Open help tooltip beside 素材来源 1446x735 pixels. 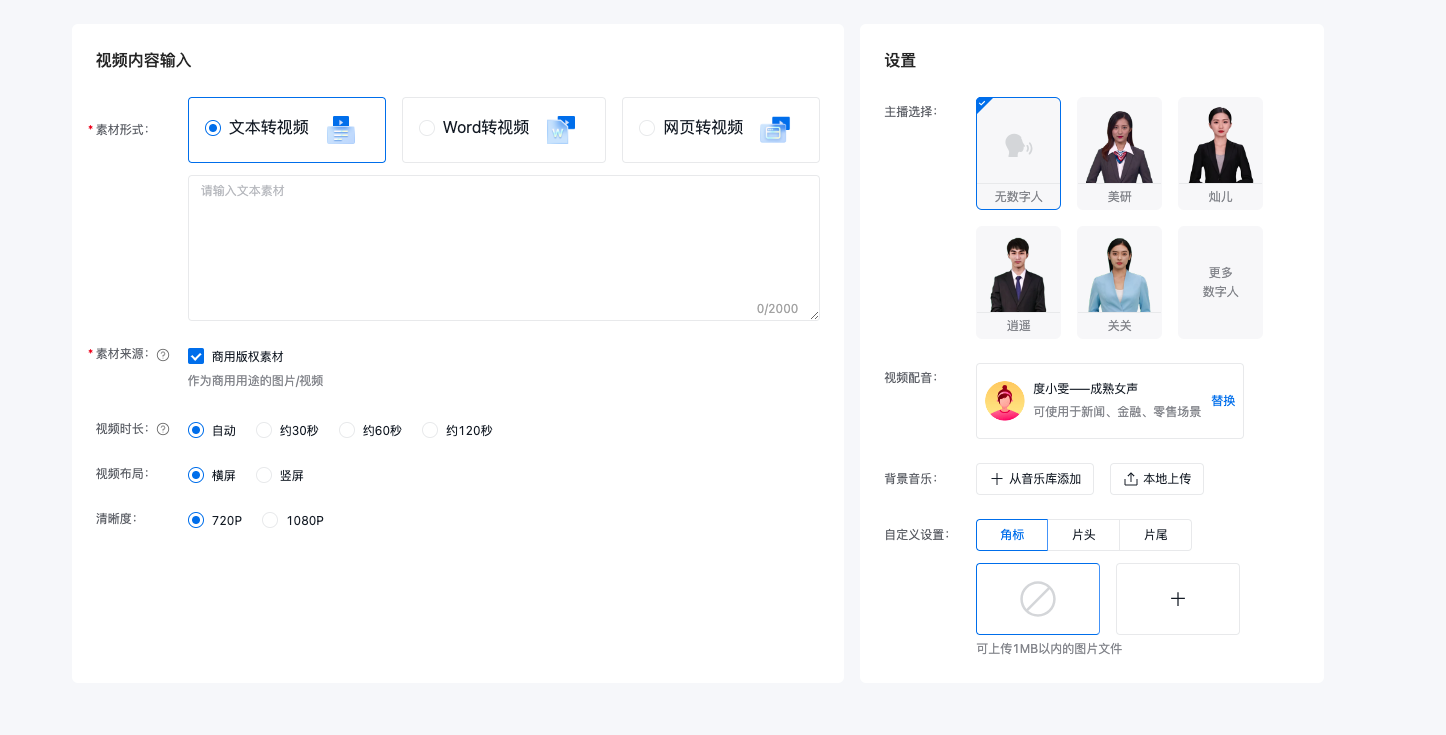click(x=163, y=354)
